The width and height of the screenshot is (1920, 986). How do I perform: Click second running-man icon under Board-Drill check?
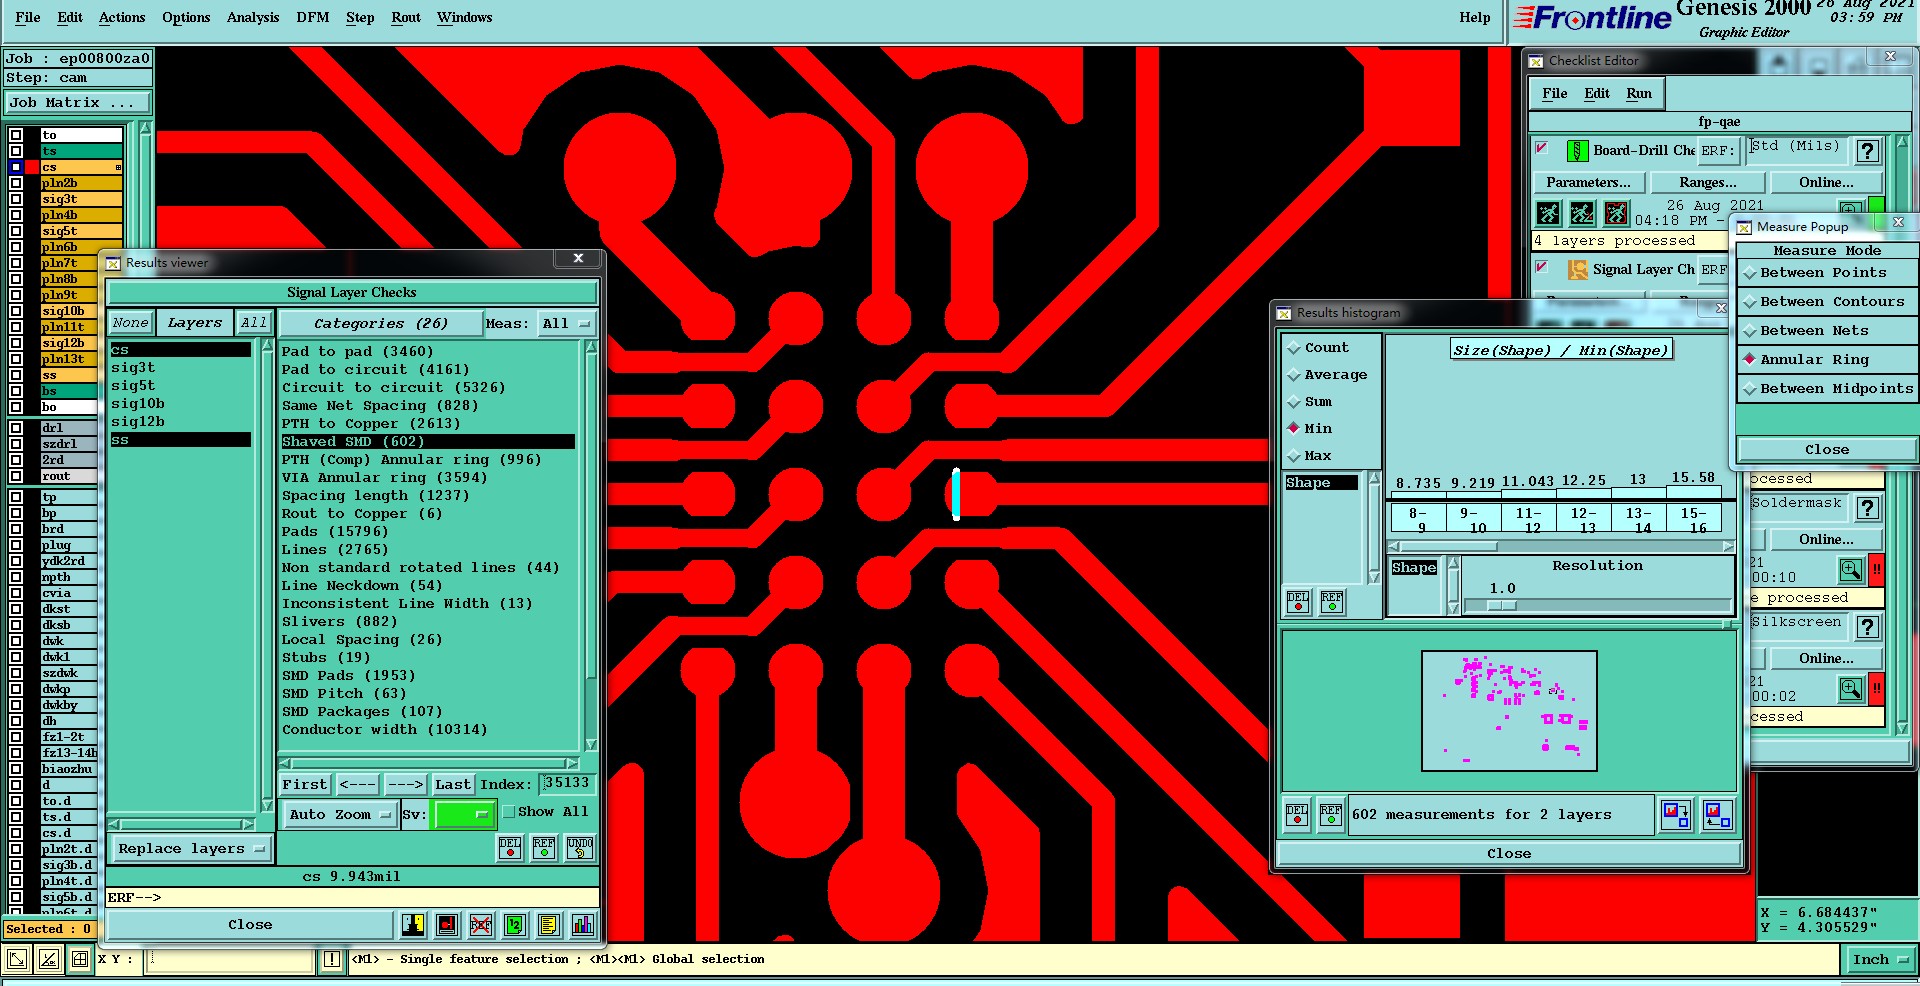(1582, 213)
